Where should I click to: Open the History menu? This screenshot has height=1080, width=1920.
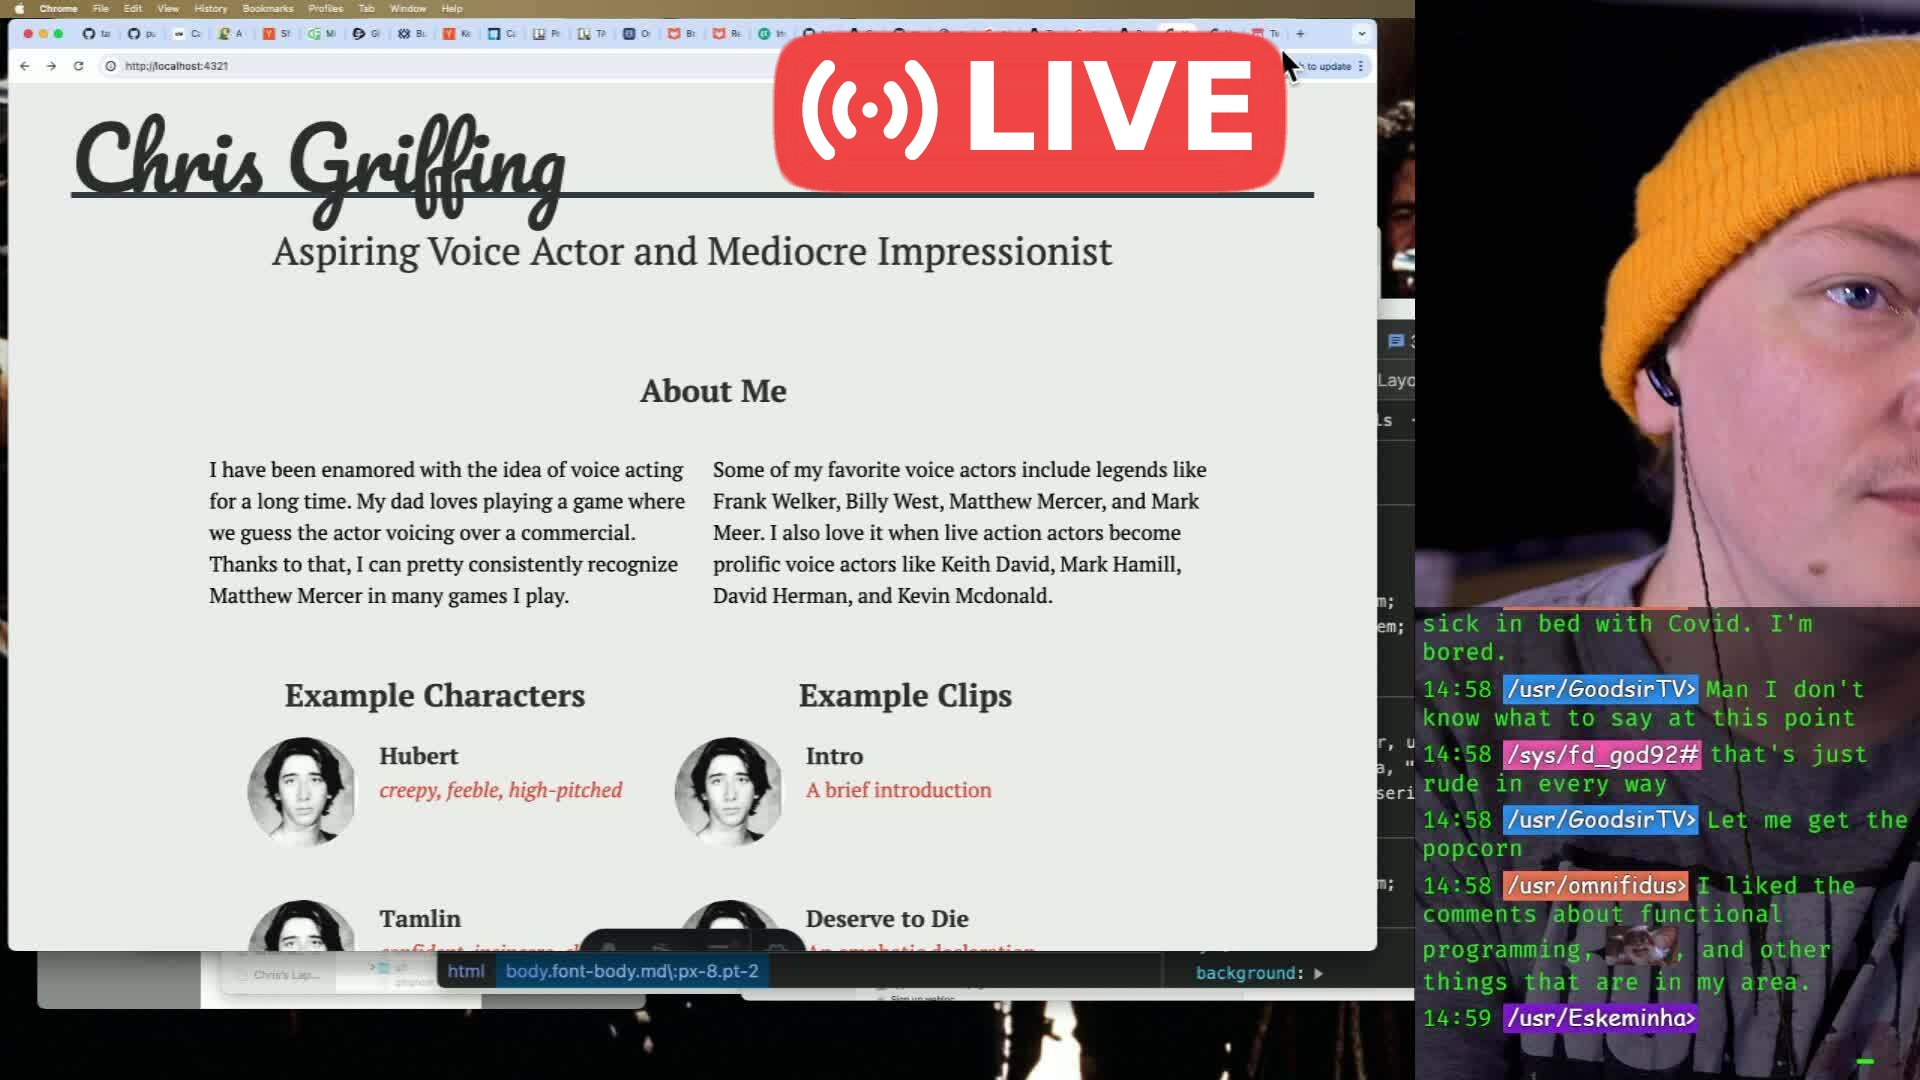click(210, 8)
